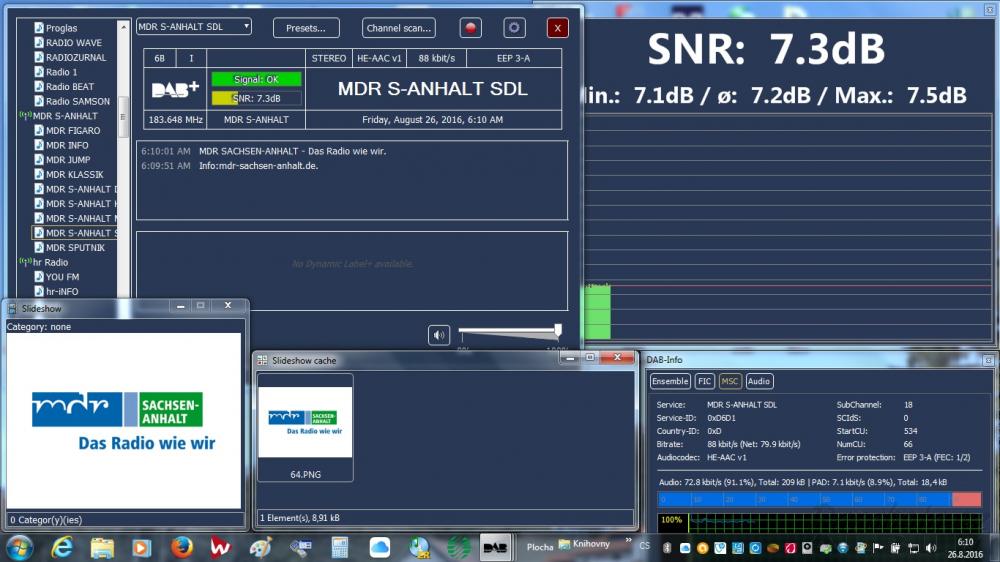Launch Internet Explorer from the taskbar
The height and width of the screenshot is (562, 1000).
[x=62, y=547]
